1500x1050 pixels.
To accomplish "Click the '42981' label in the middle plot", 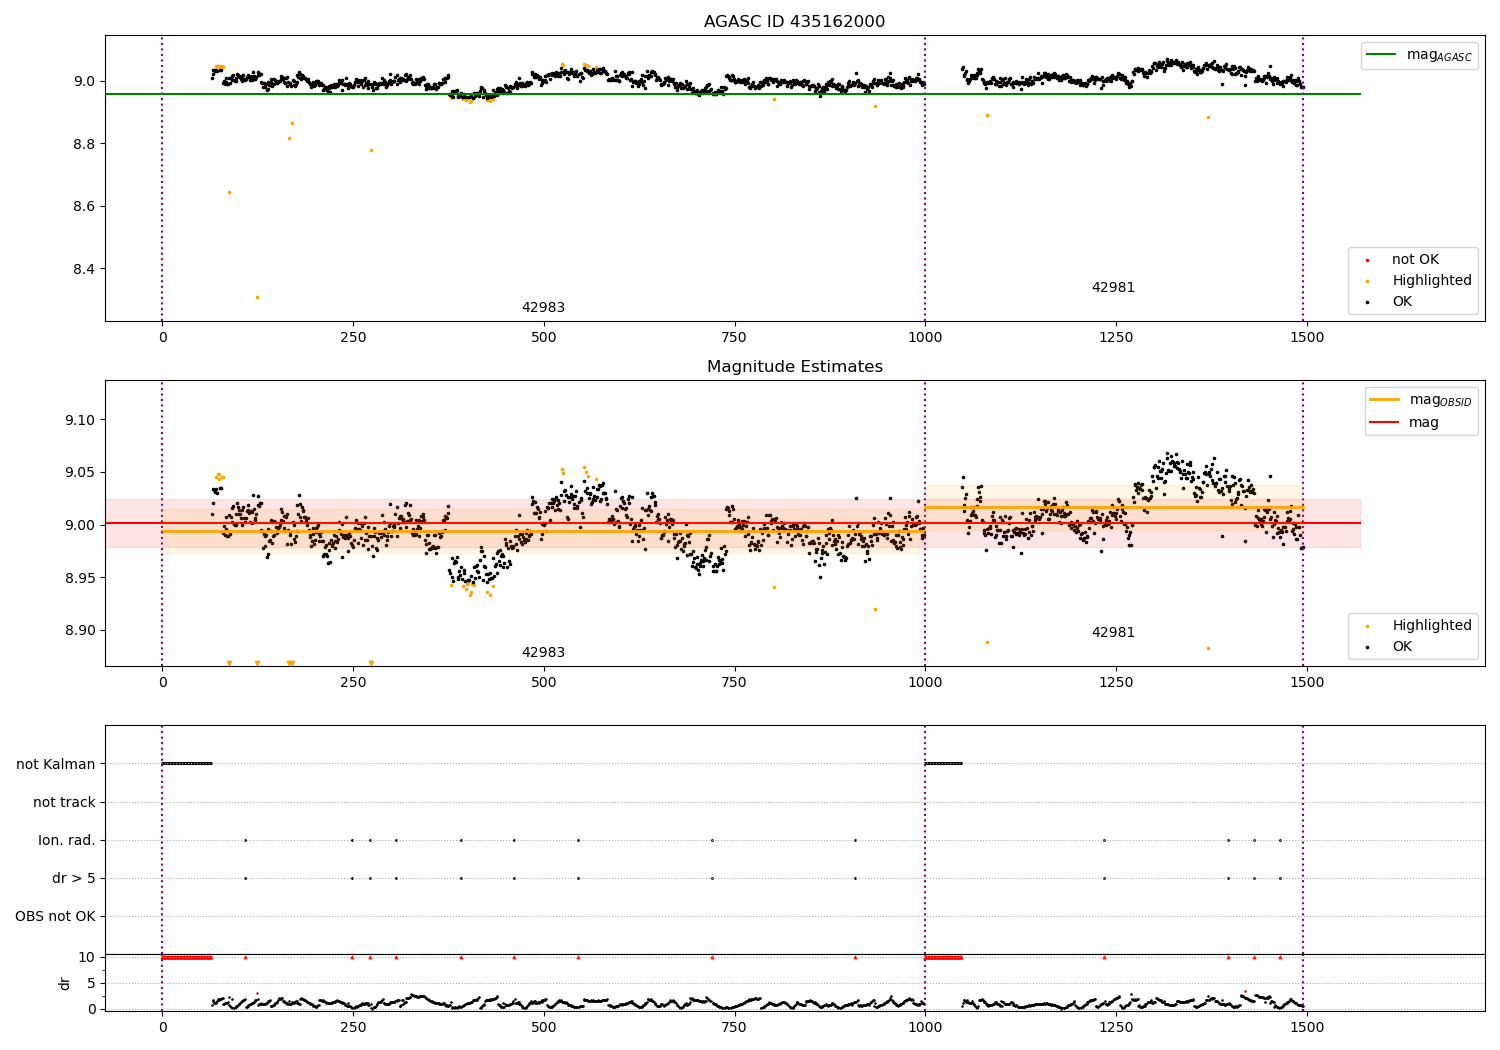I will click(x=1113, y=633).
